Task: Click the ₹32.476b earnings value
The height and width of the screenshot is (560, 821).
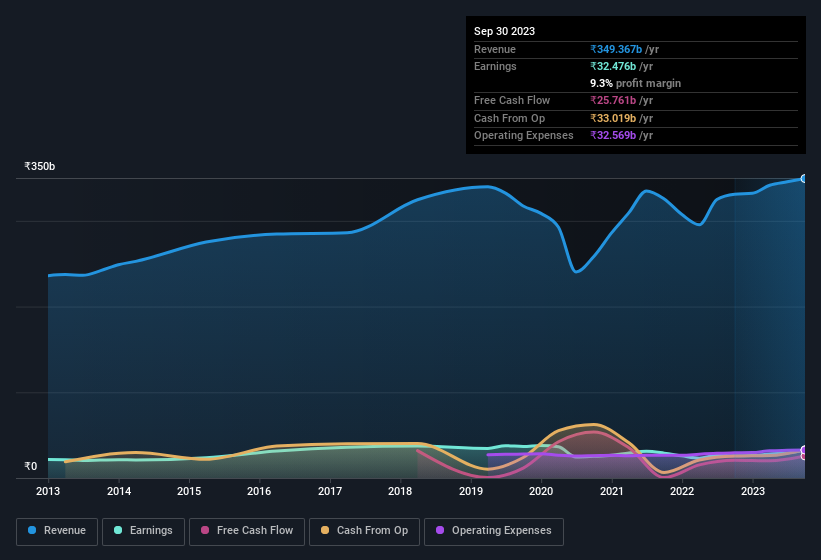Action: click(613, 66)
